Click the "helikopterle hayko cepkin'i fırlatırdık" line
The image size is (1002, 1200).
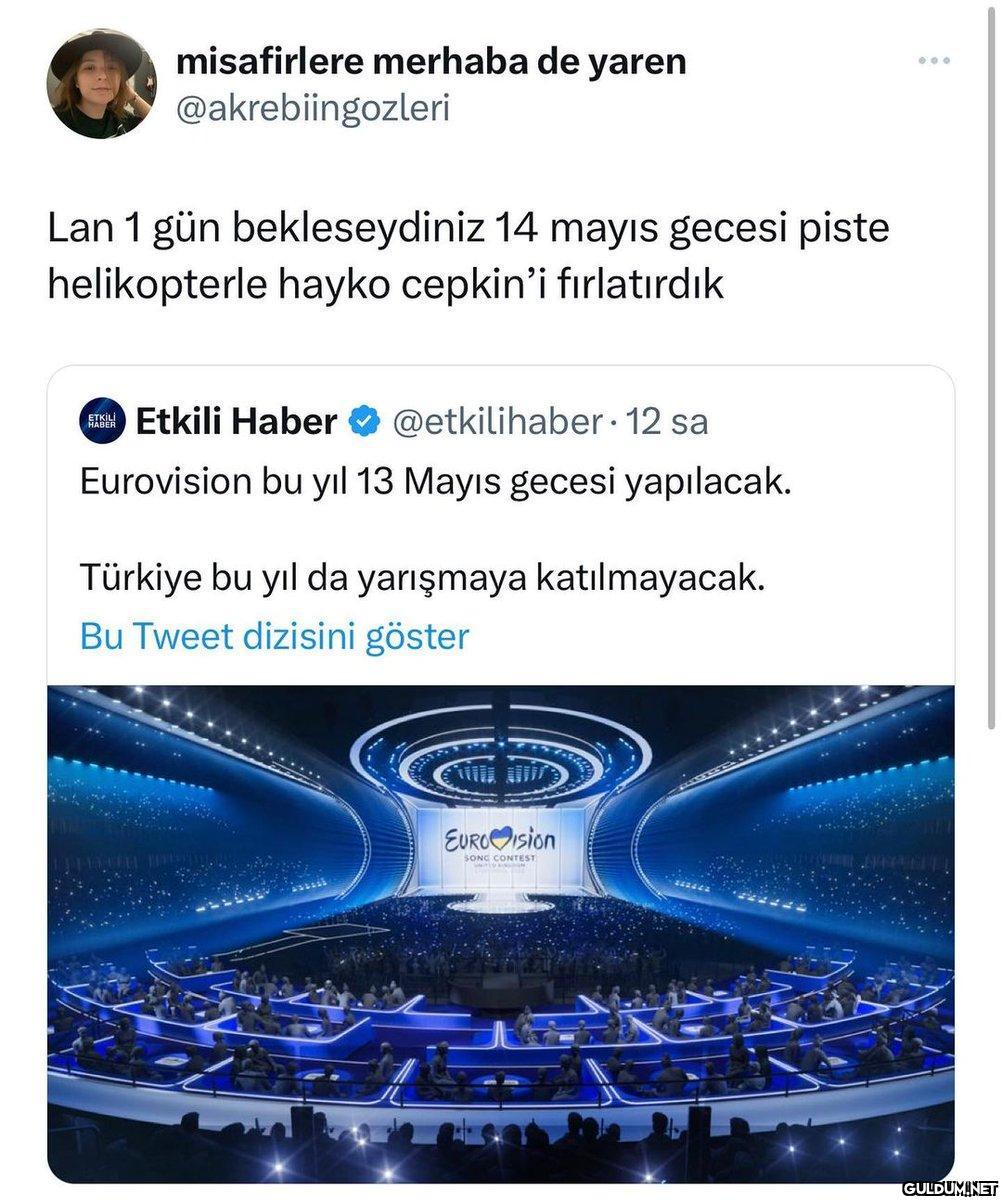pyautogui.click(x=385, y=286)
